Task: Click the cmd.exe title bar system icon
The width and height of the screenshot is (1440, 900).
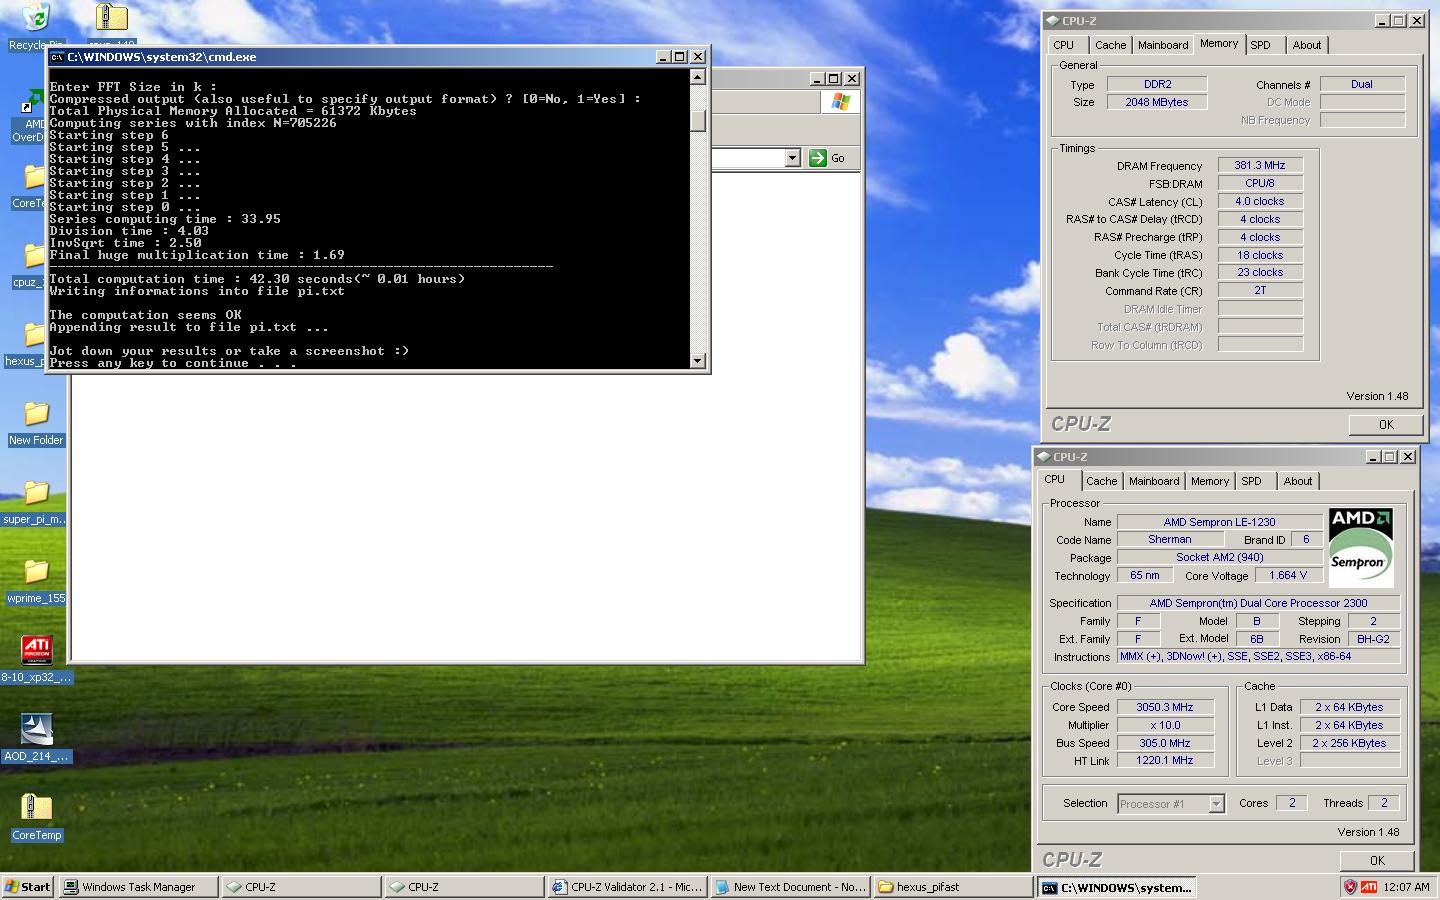Action: click(58, 57)
